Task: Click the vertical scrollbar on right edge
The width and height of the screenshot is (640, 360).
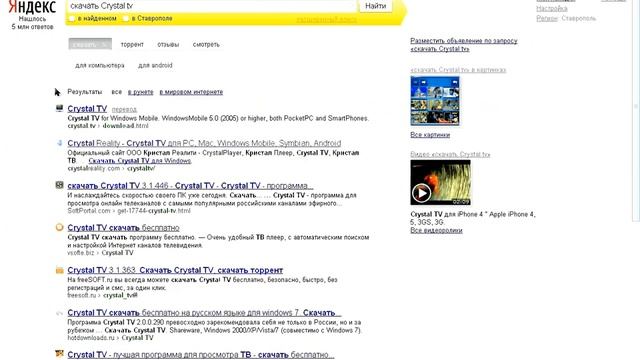Action: pyautogui.click(x=636, y=110)
